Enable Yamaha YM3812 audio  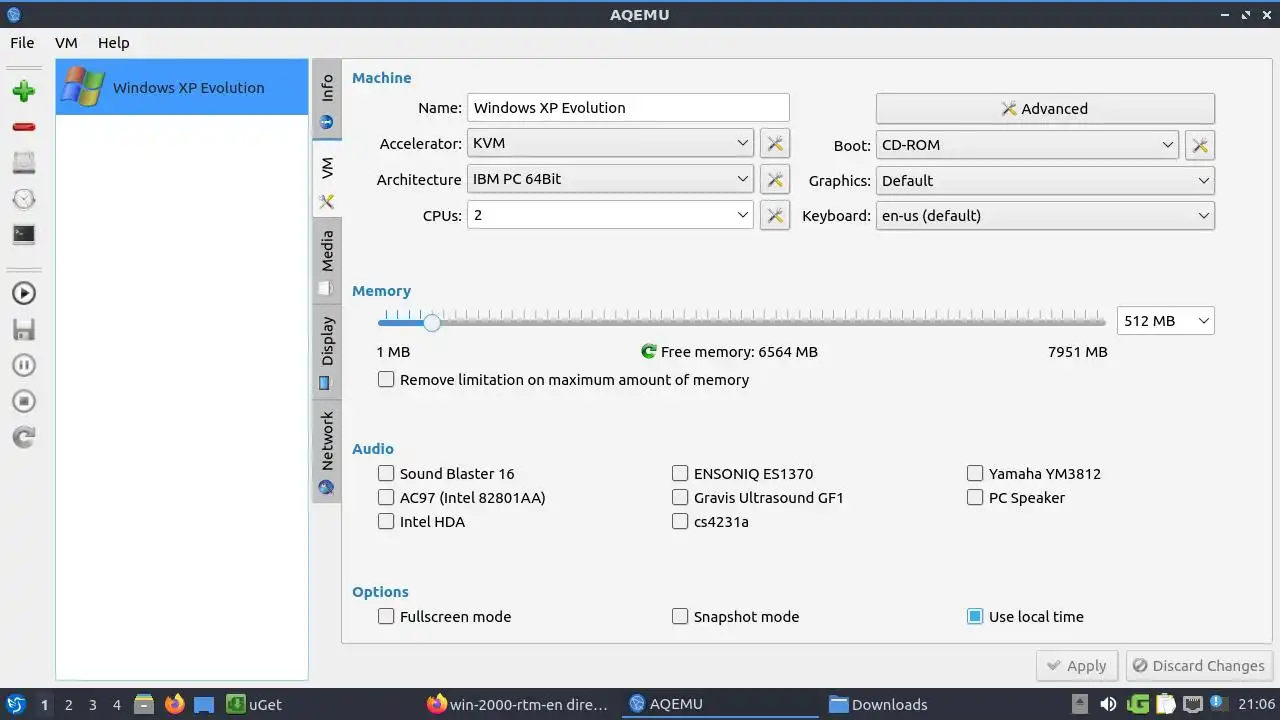point(1033,474)
